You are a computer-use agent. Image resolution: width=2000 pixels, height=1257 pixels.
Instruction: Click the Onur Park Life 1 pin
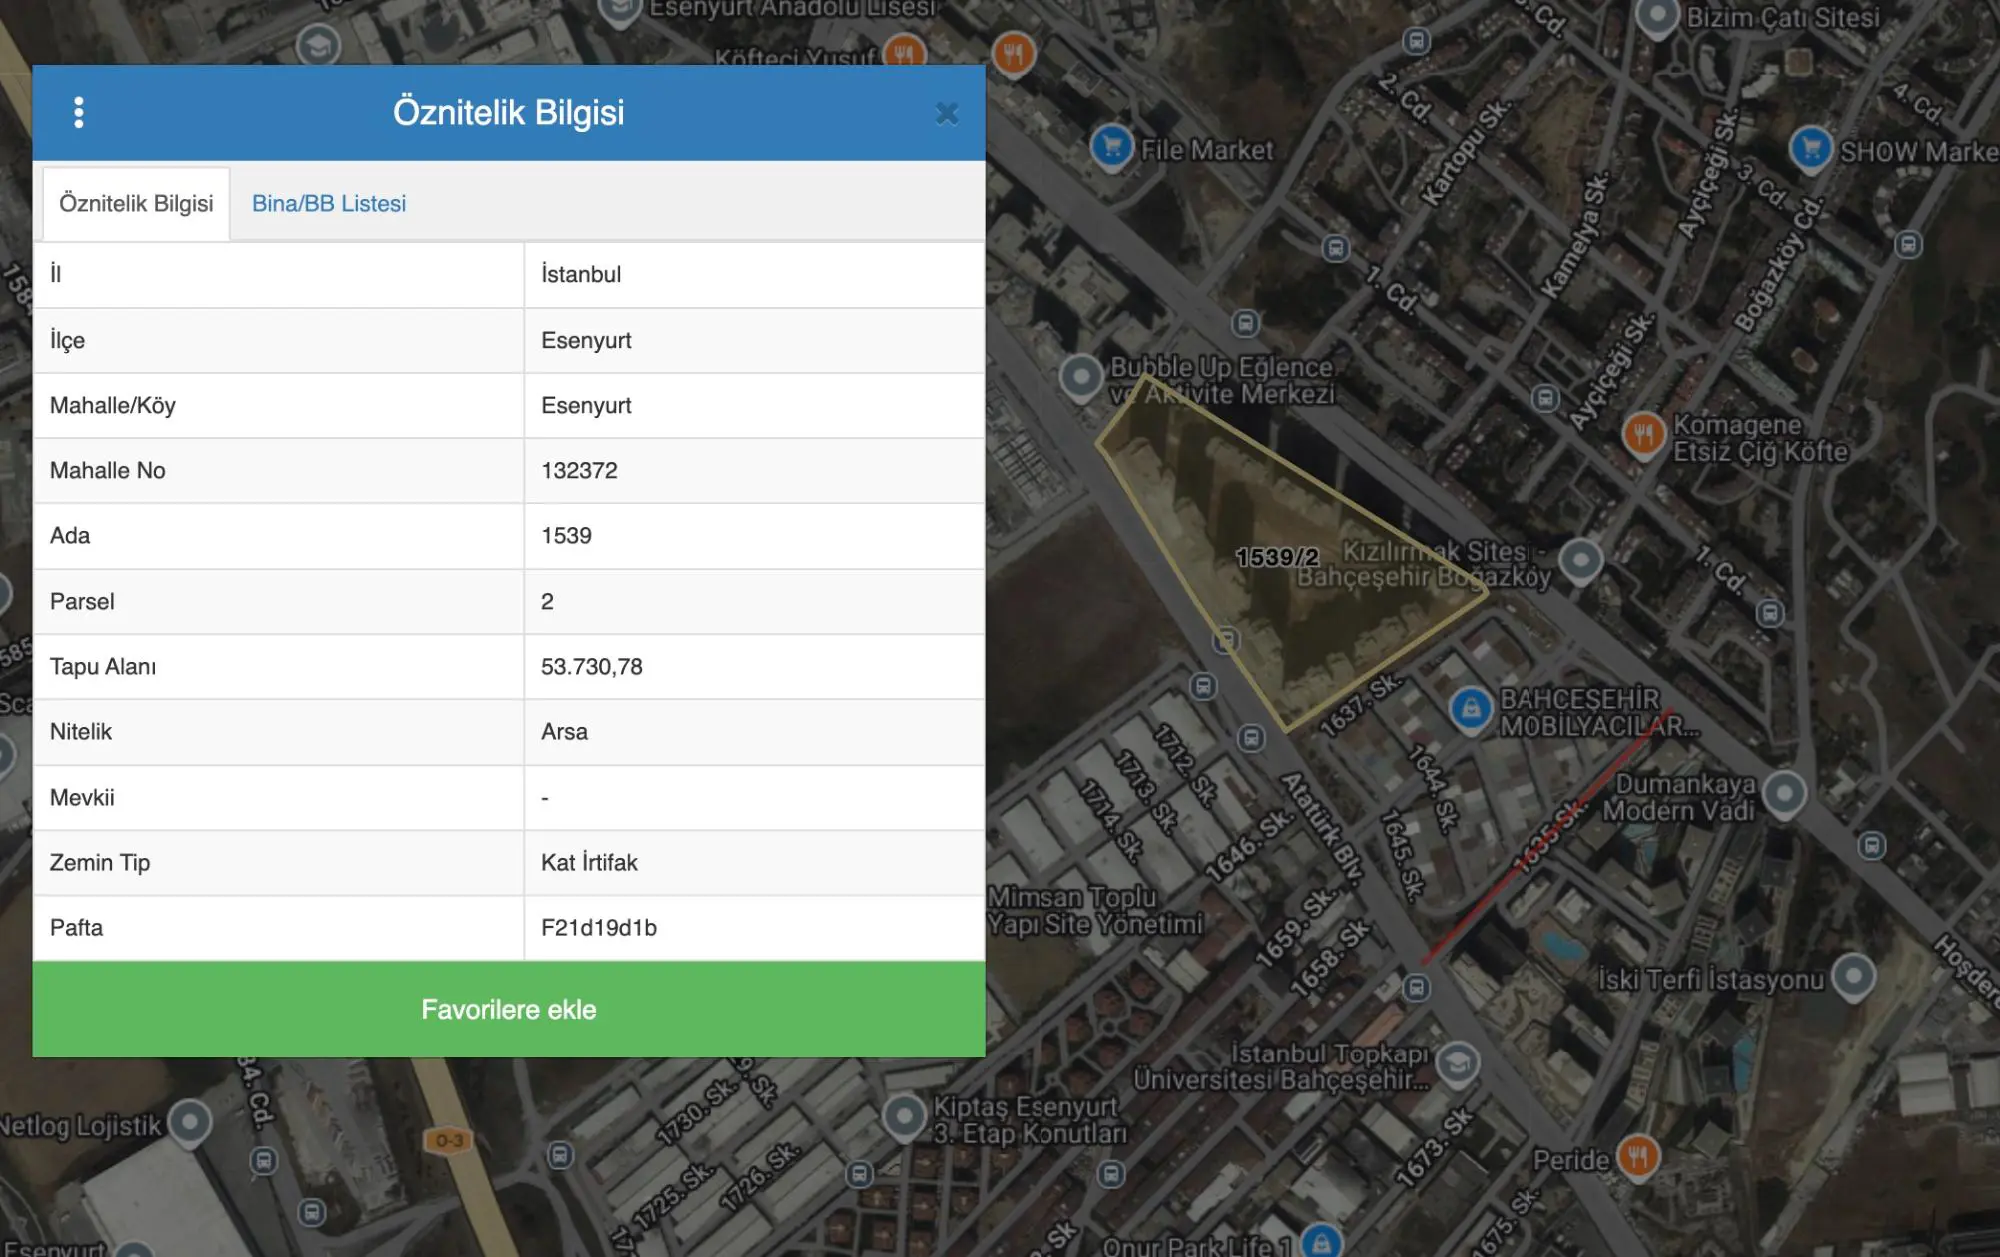pos(1322,1243)
